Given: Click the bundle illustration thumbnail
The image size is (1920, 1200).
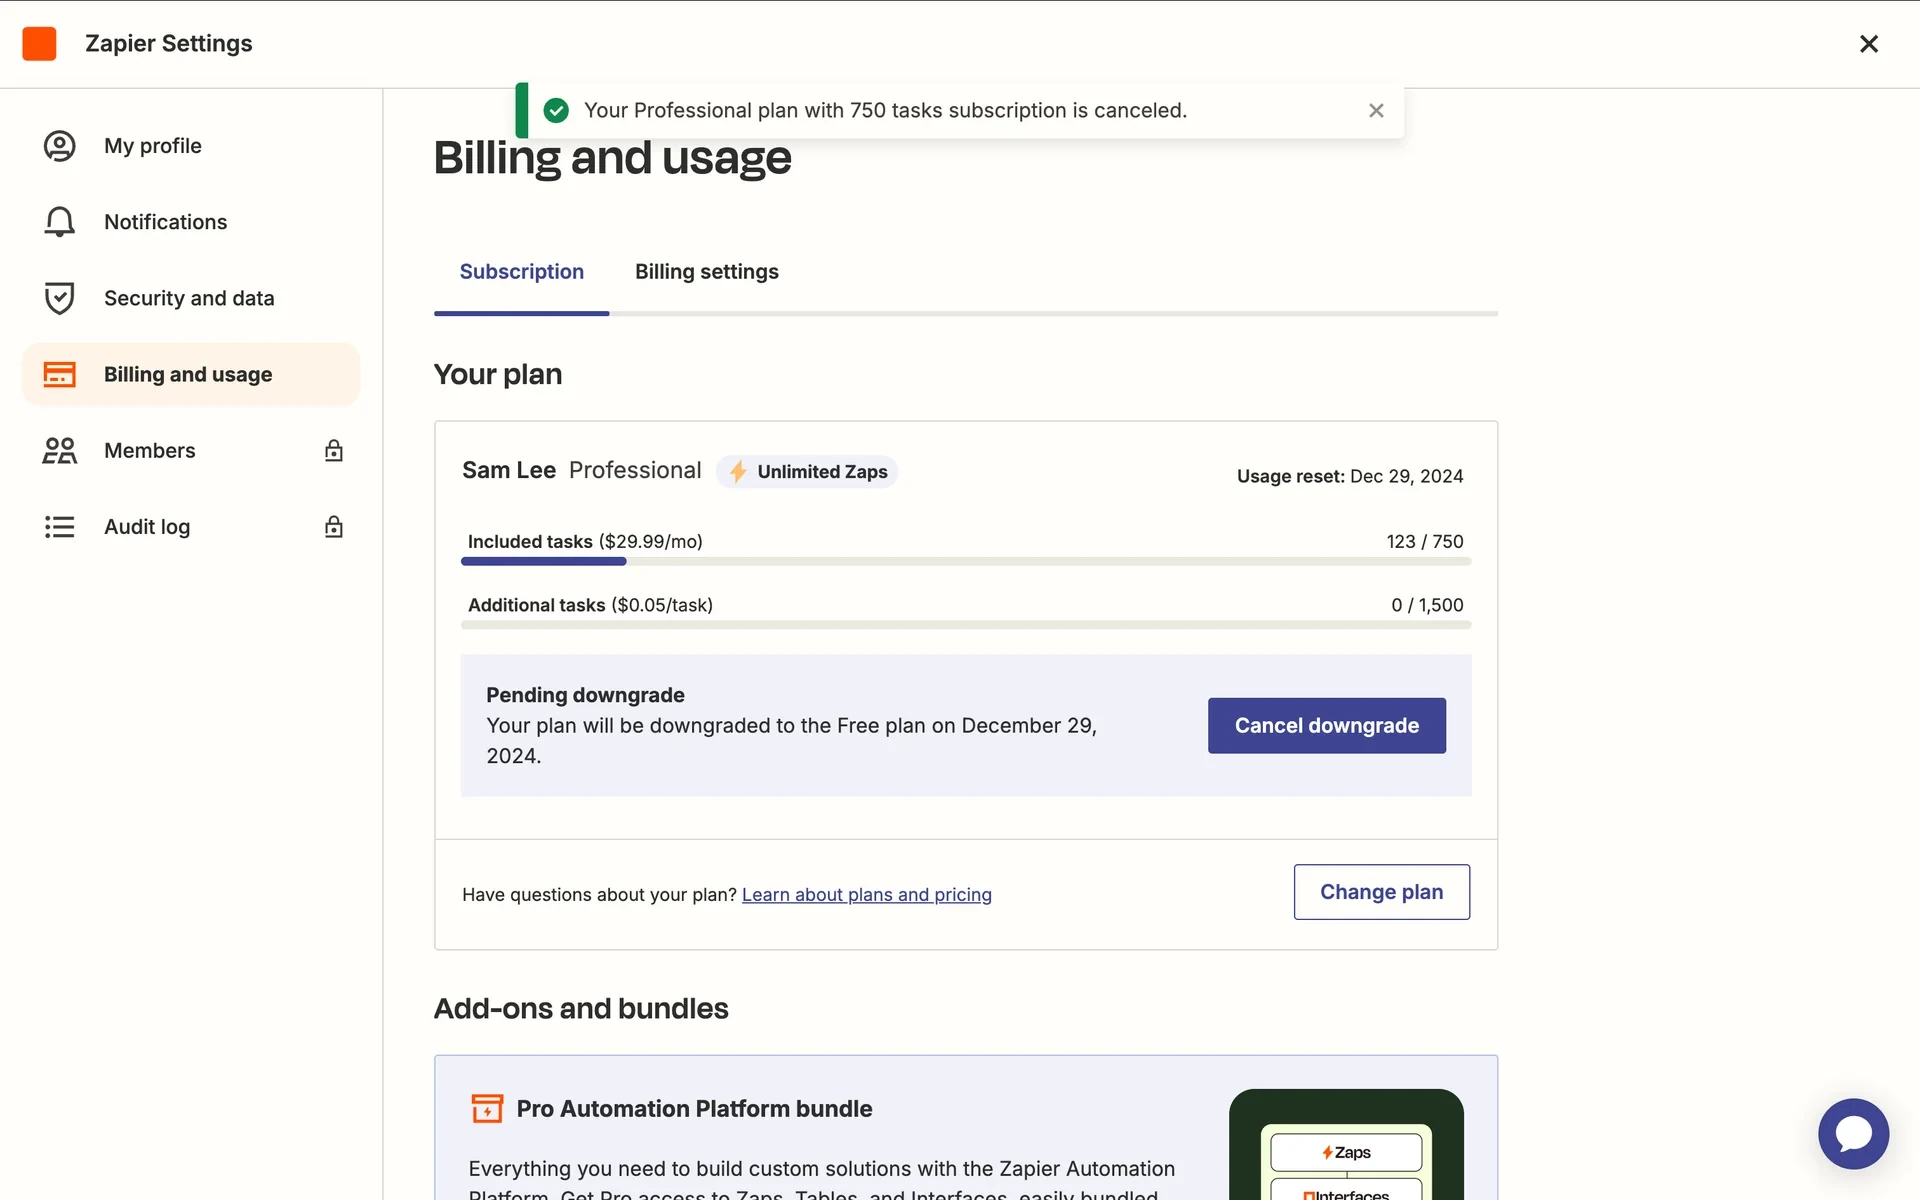Looking at the screenshot, I should [1346, 1144].
